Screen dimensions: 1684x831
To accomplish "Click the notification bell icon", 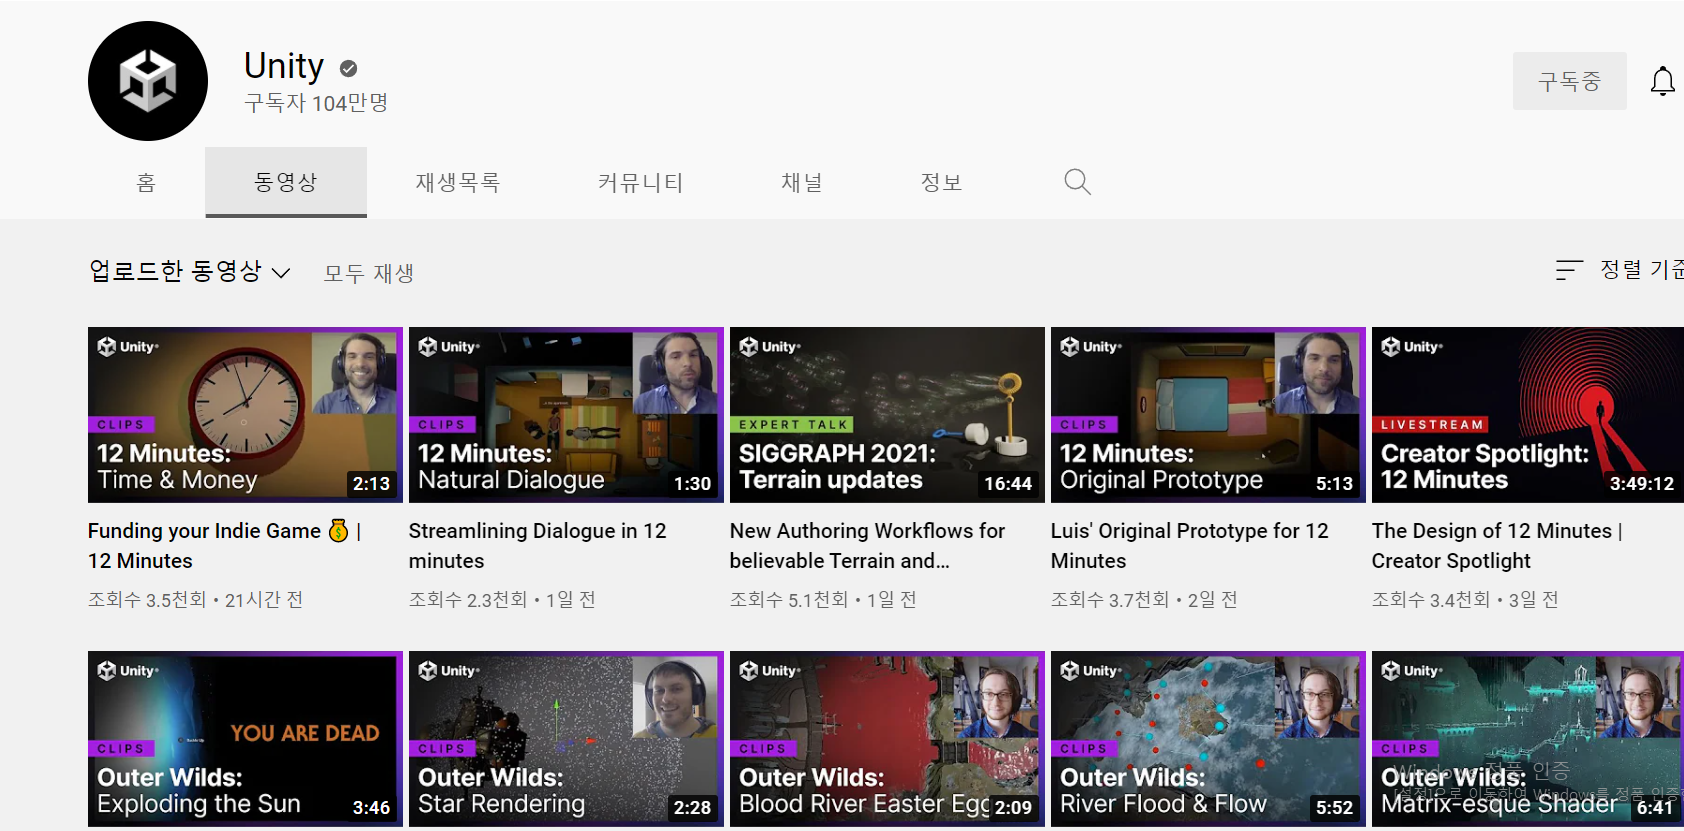I will point(1662,81).
